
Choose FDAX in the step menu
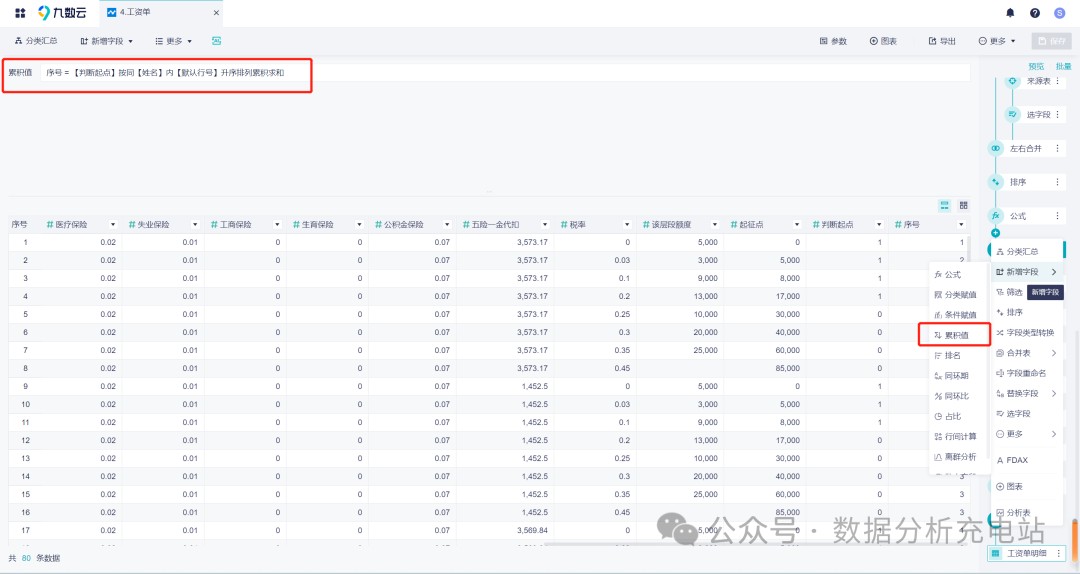(1027, 460)
